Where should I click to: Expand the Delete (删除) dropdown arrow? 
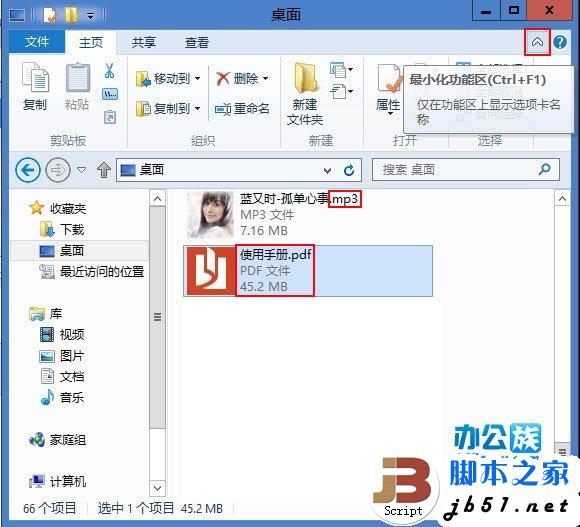266,79
